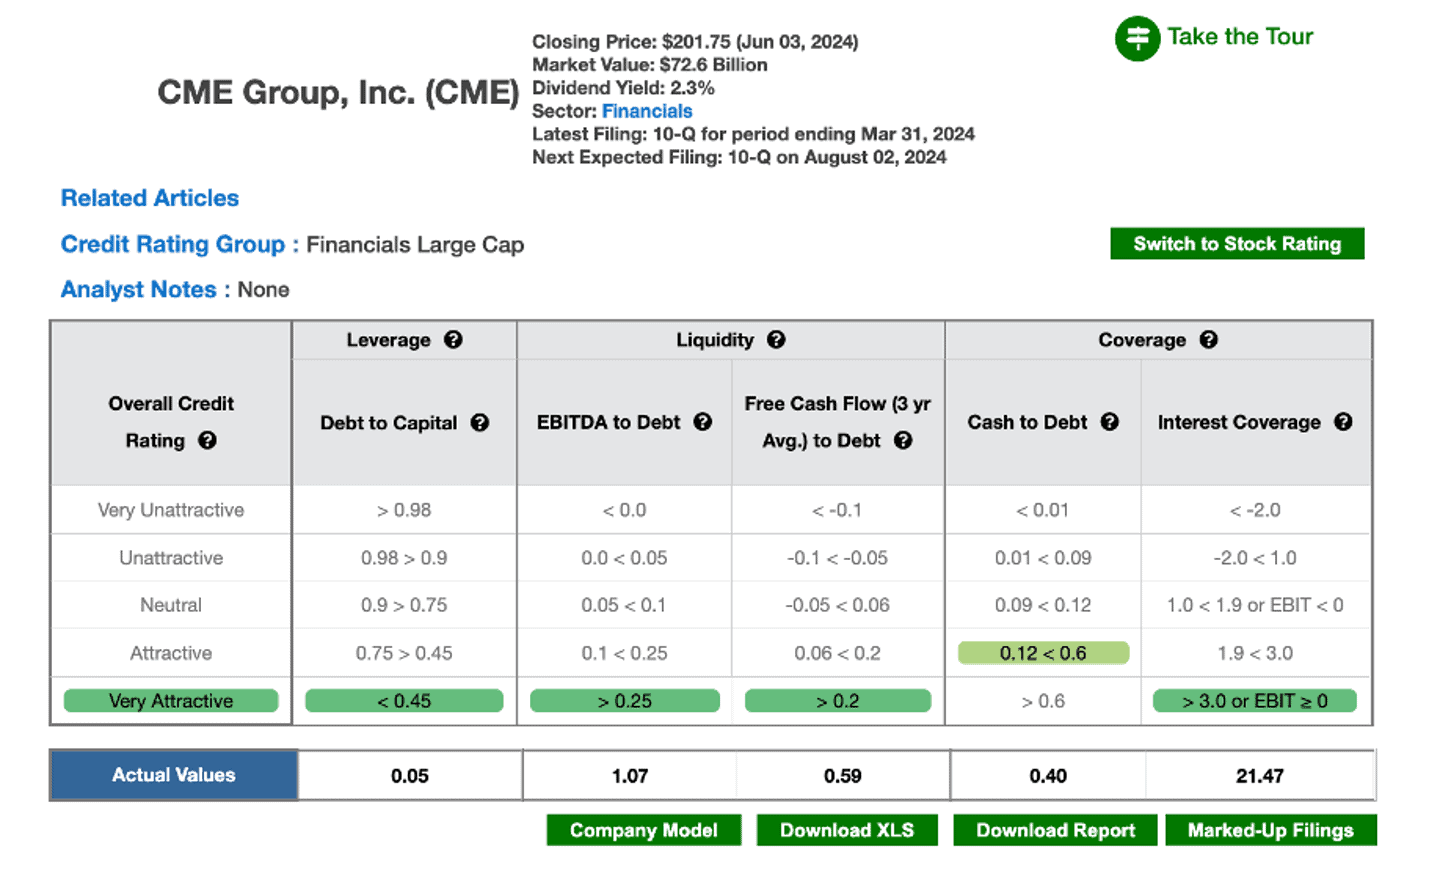This screenshot has height=894, width=1440.
Task: Click the Credit Rating Group link
Action: click(173, 244)
